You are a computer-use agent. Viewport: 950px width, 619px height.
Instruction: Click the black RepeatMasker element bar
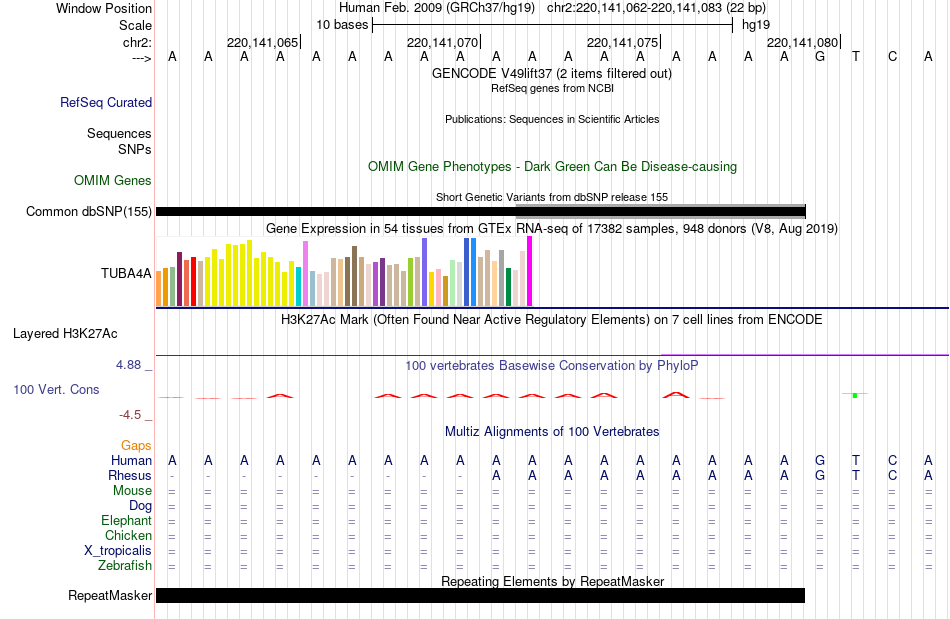[480, 595]
